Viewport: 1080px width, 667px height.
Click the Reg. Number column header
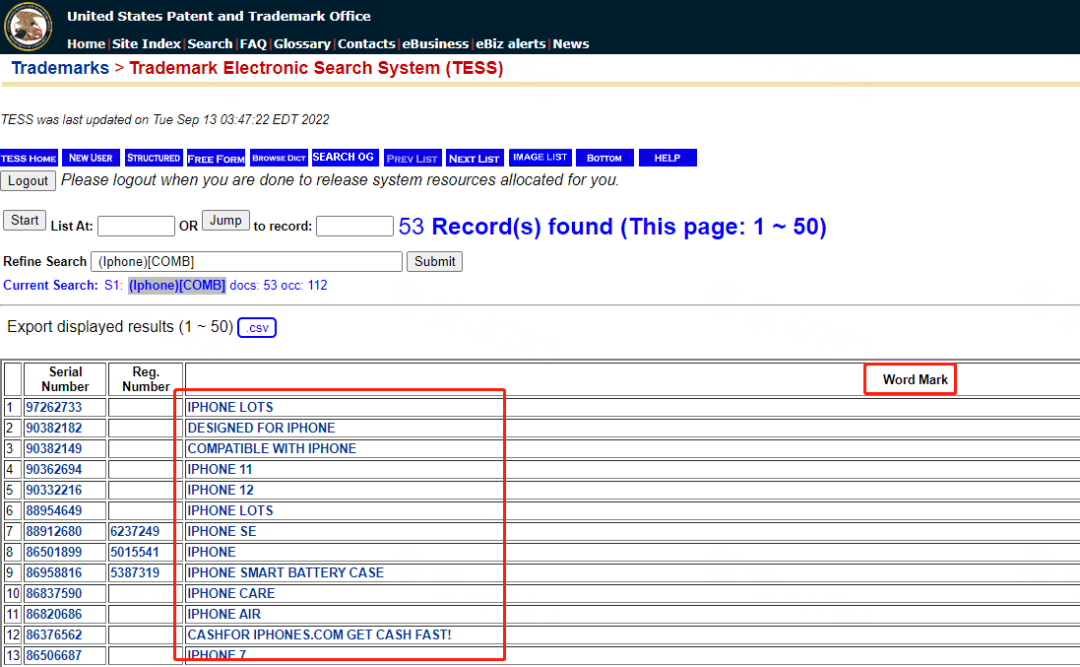pos(145,379)
